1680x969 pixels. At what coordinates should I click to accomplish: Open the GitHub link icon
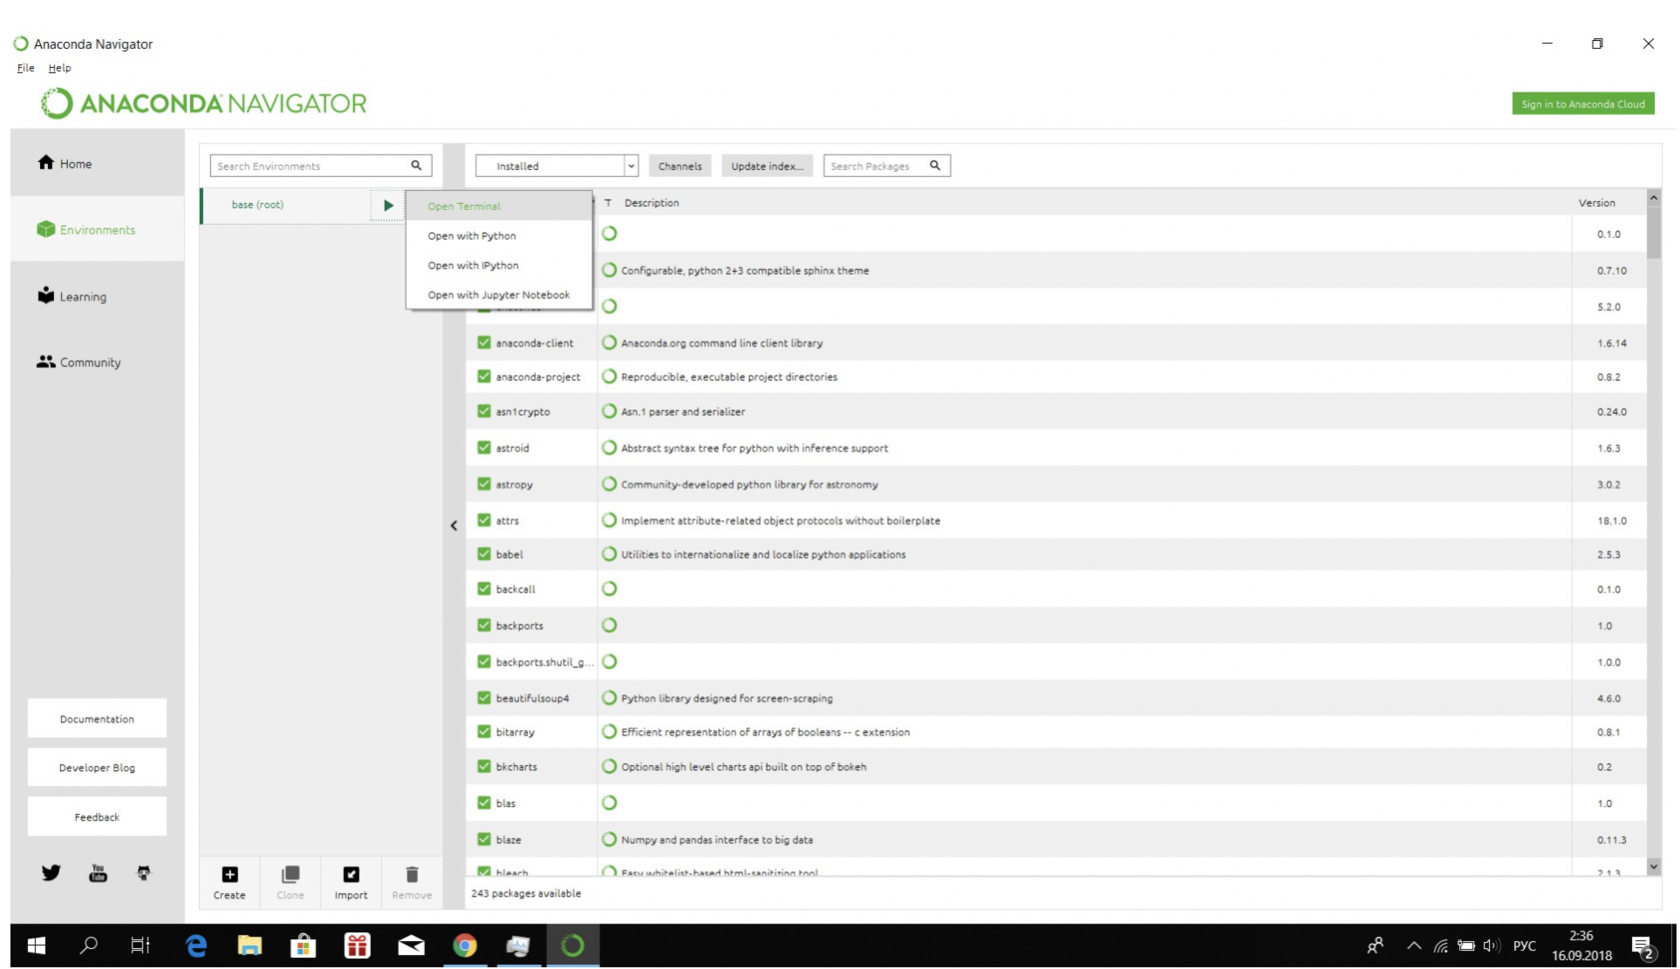(144, 873)
